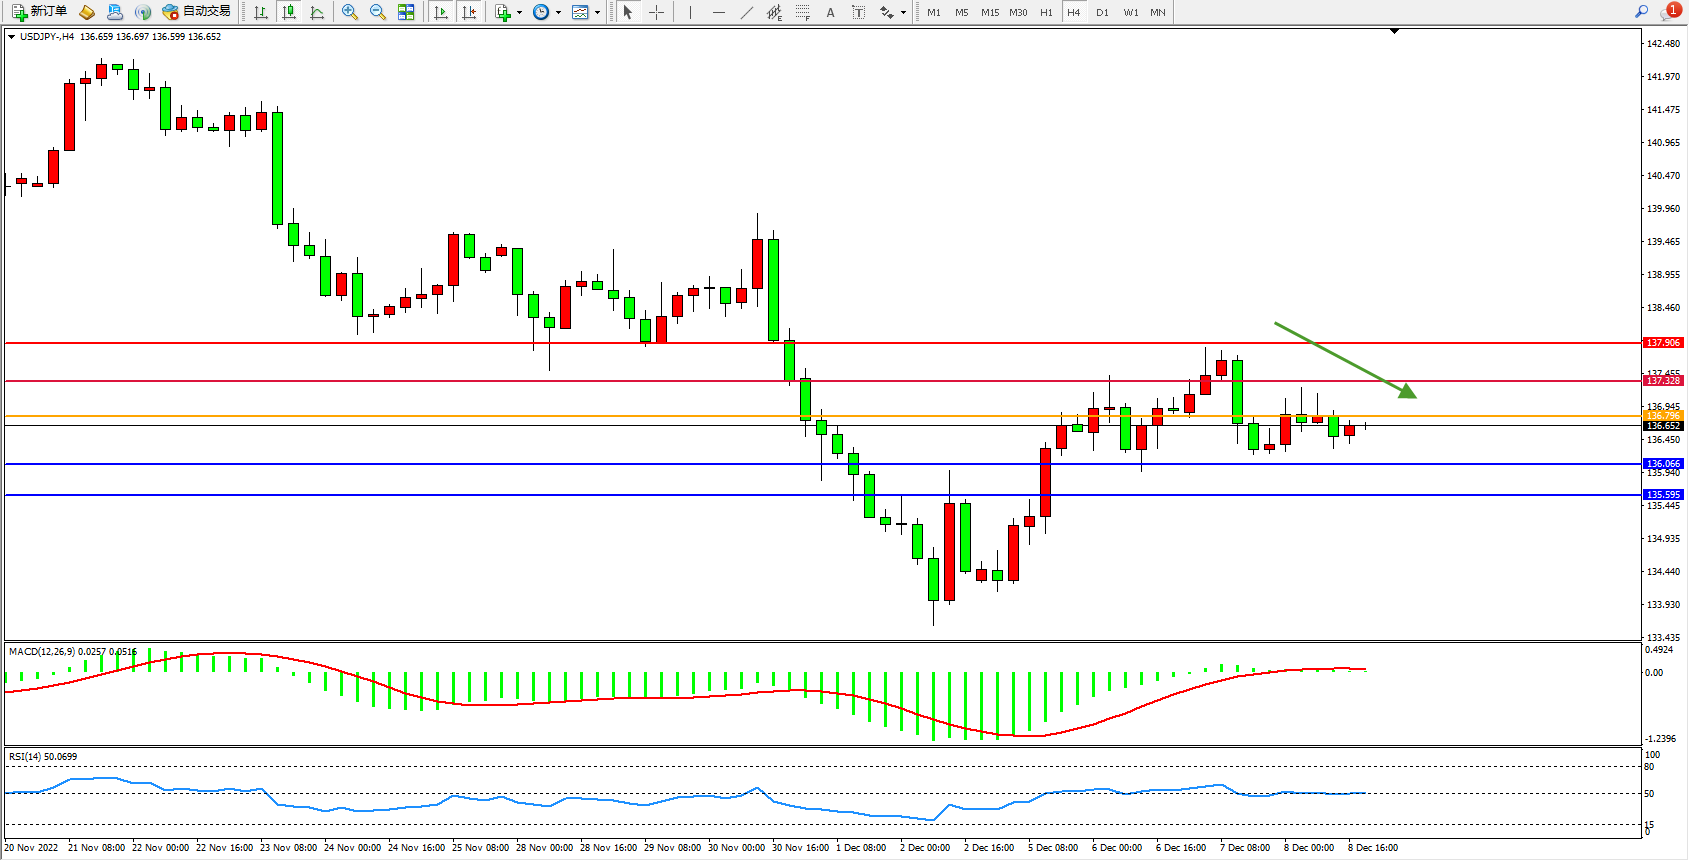This screenshot has height=861, width=1689.
Task: Pick the horizontal line tool
Action: 718,12
